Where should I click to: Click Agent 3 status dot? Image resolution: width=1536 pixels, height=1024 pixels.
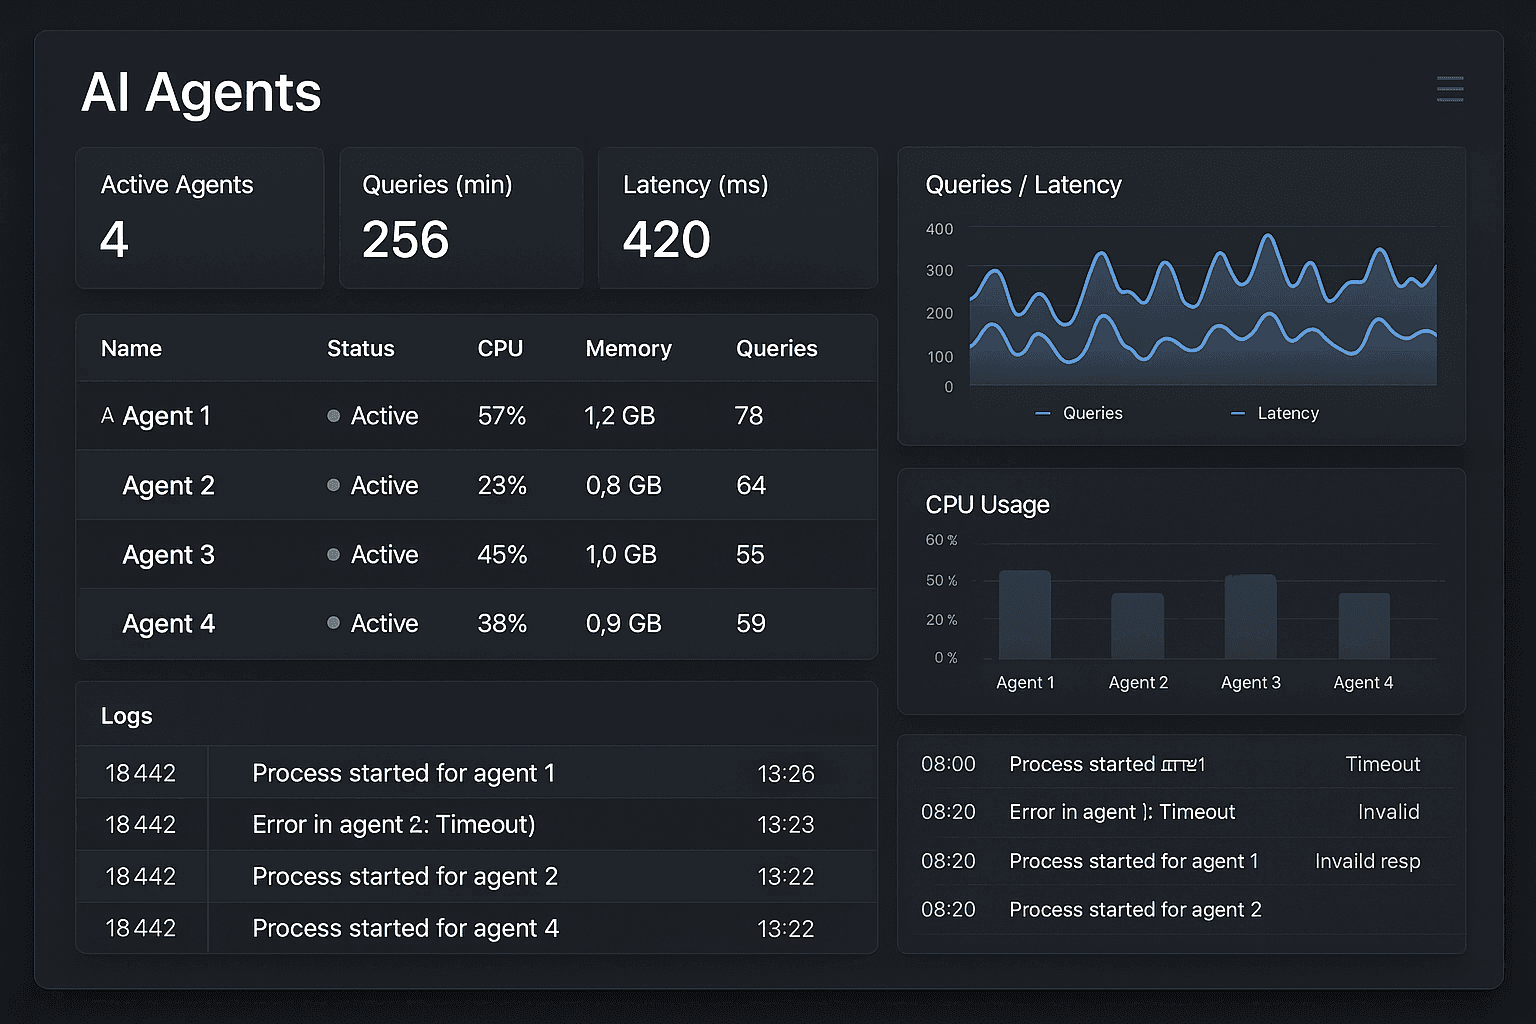[333, 554]
